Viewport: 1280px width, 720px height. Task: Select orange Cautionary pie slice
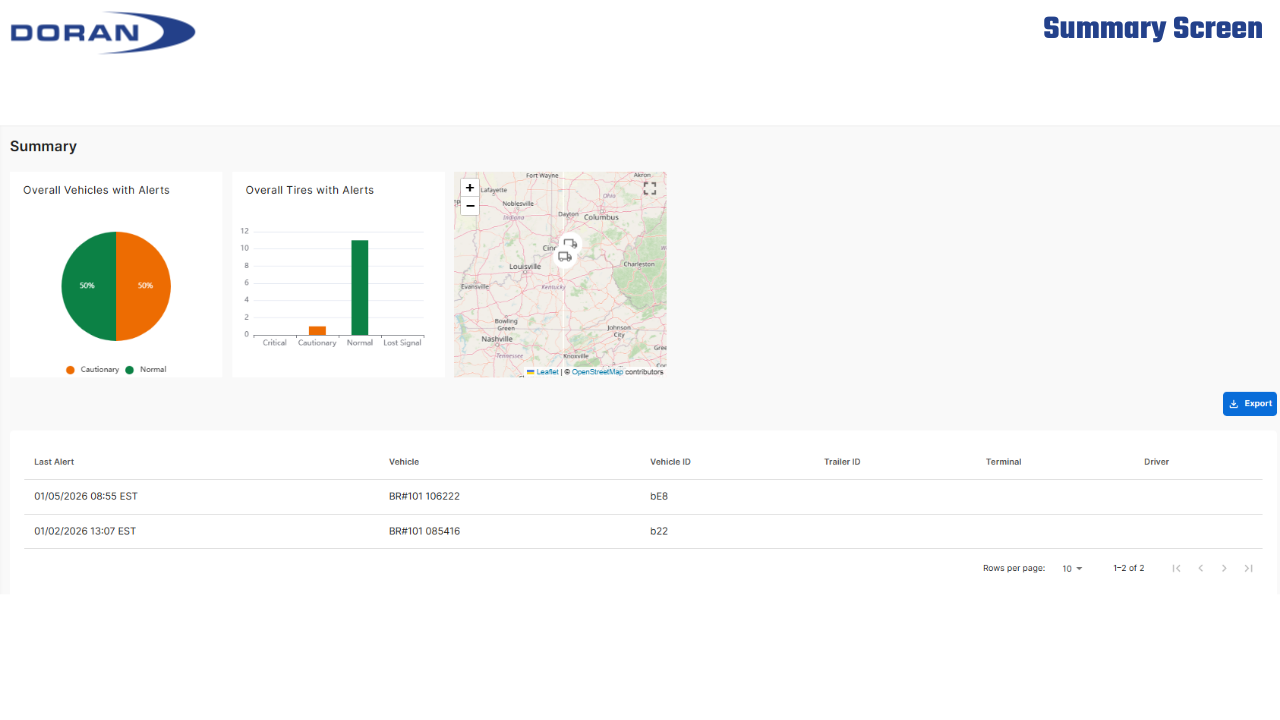pos(143,286)
